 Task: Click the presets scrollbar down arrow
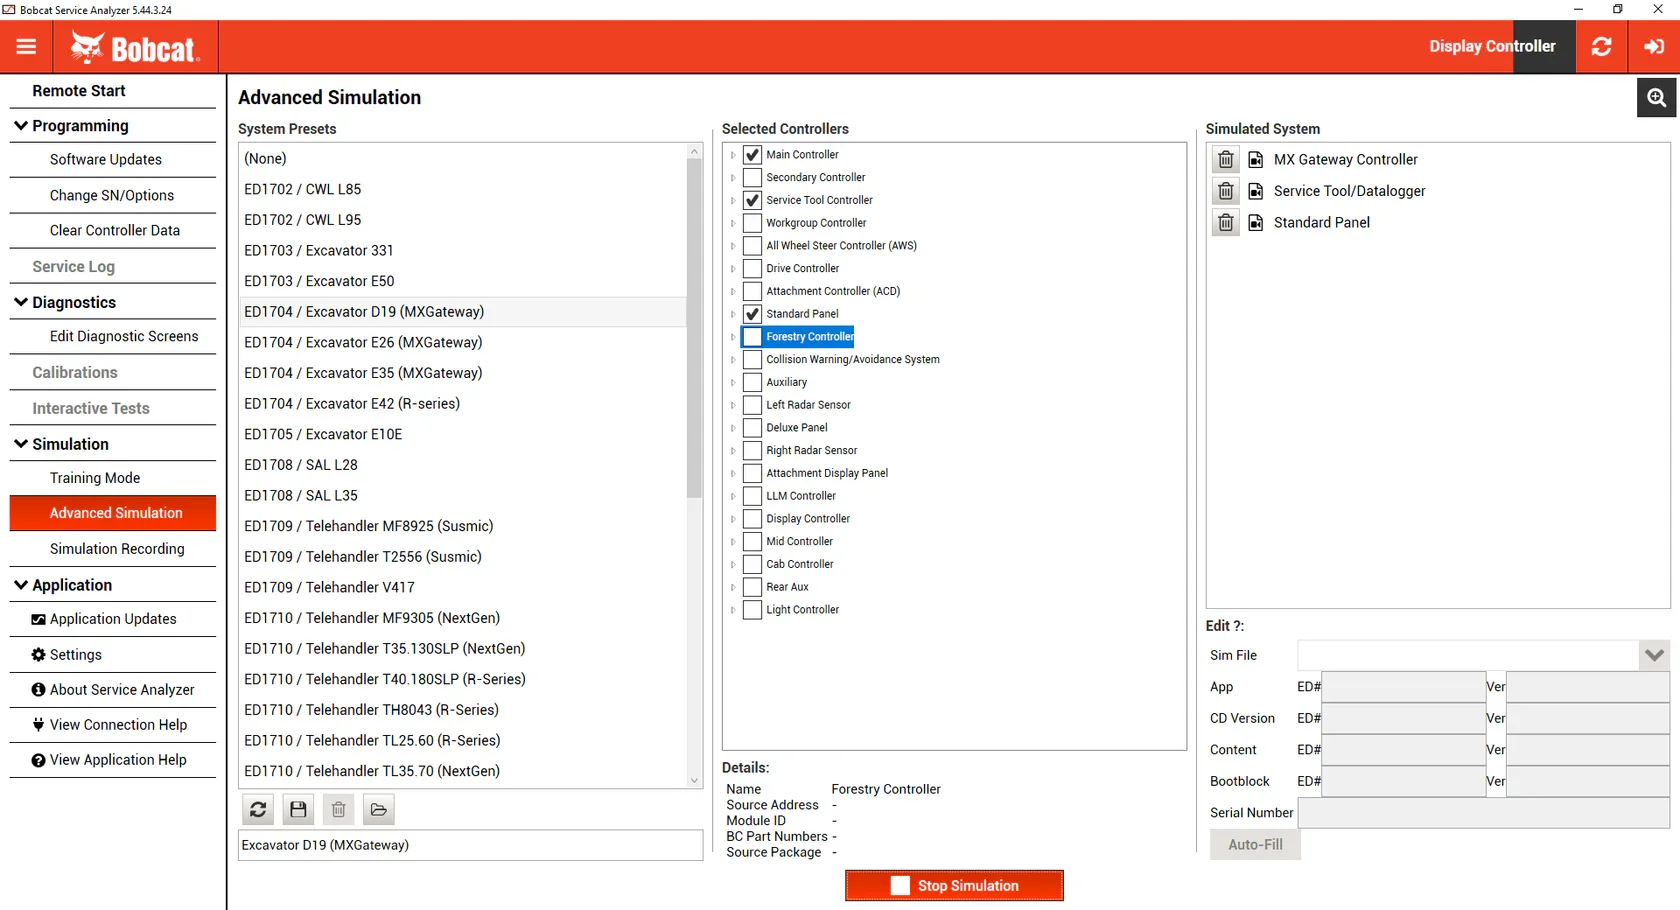(695, 780)
